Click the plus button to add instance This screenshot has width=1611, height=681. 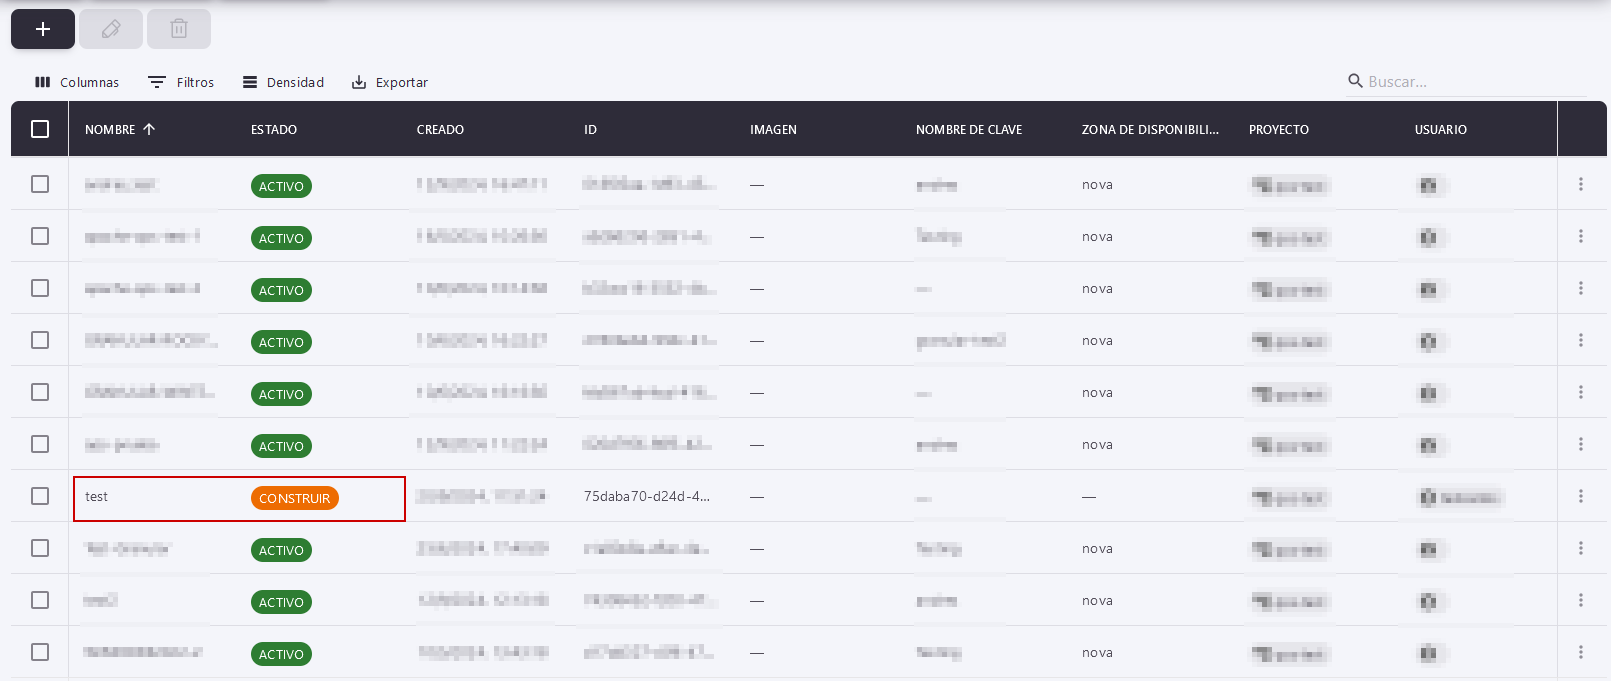[43, 29]
